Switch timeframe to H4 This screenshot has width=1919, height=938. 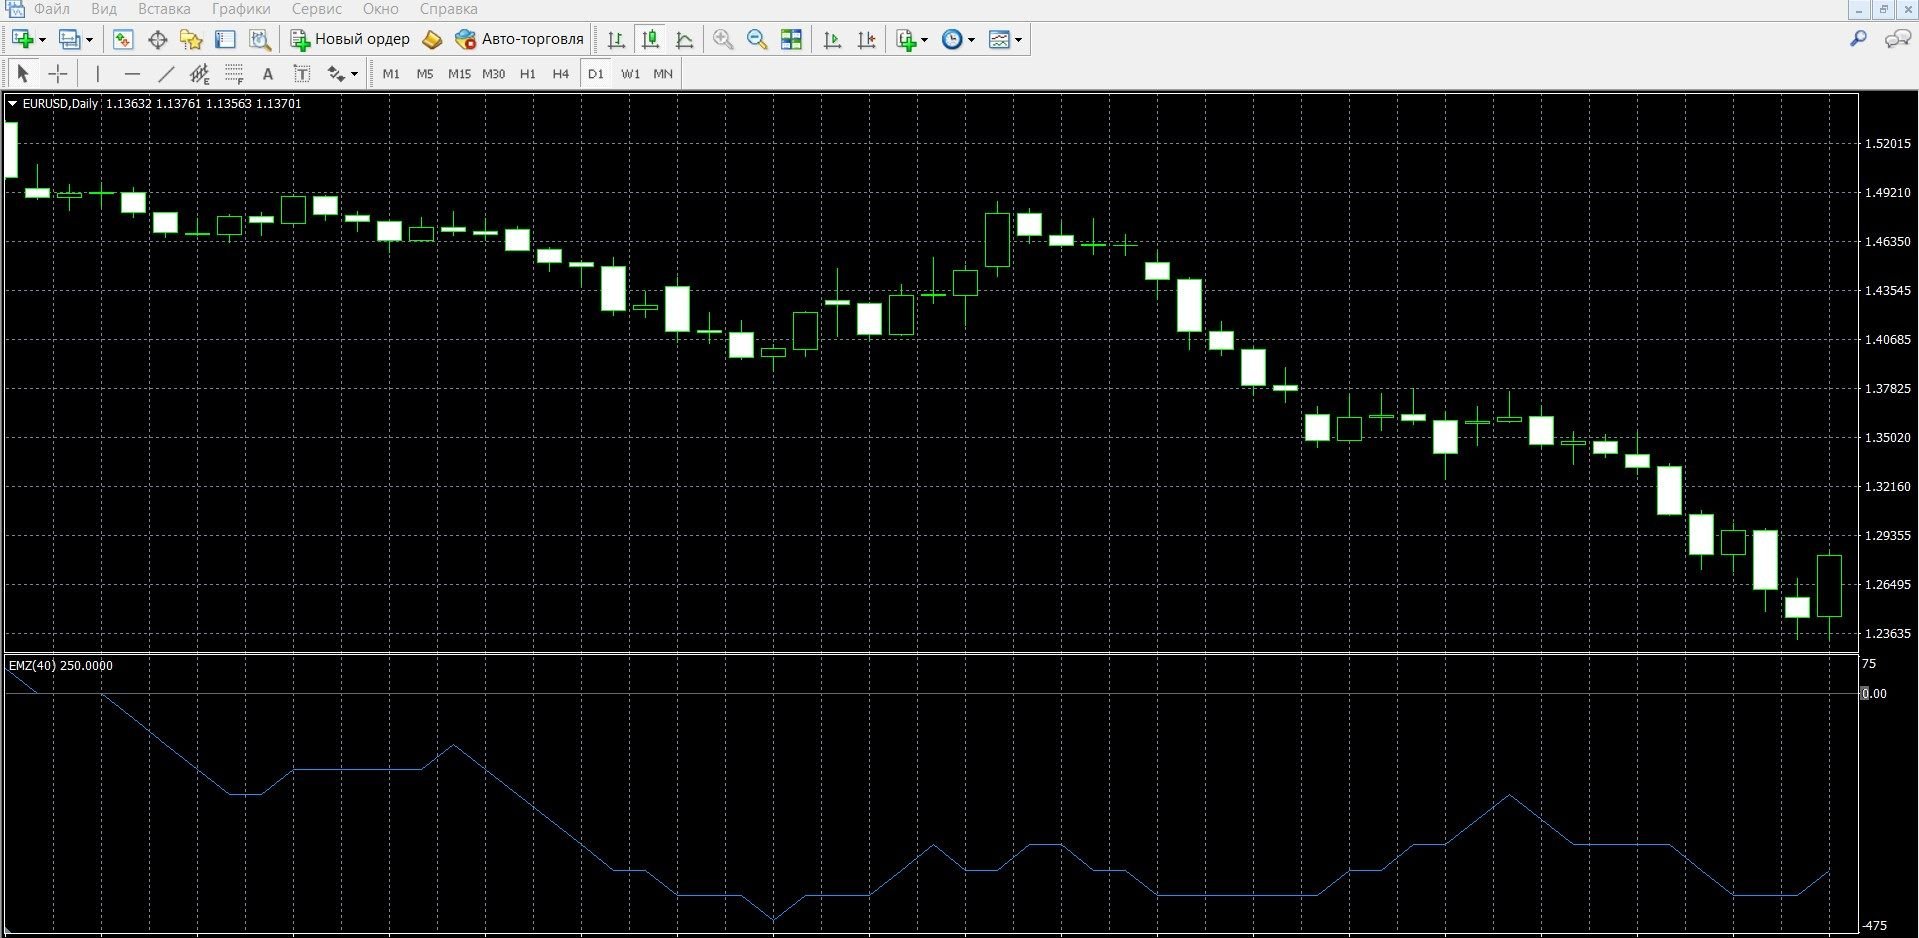(561, 74)
